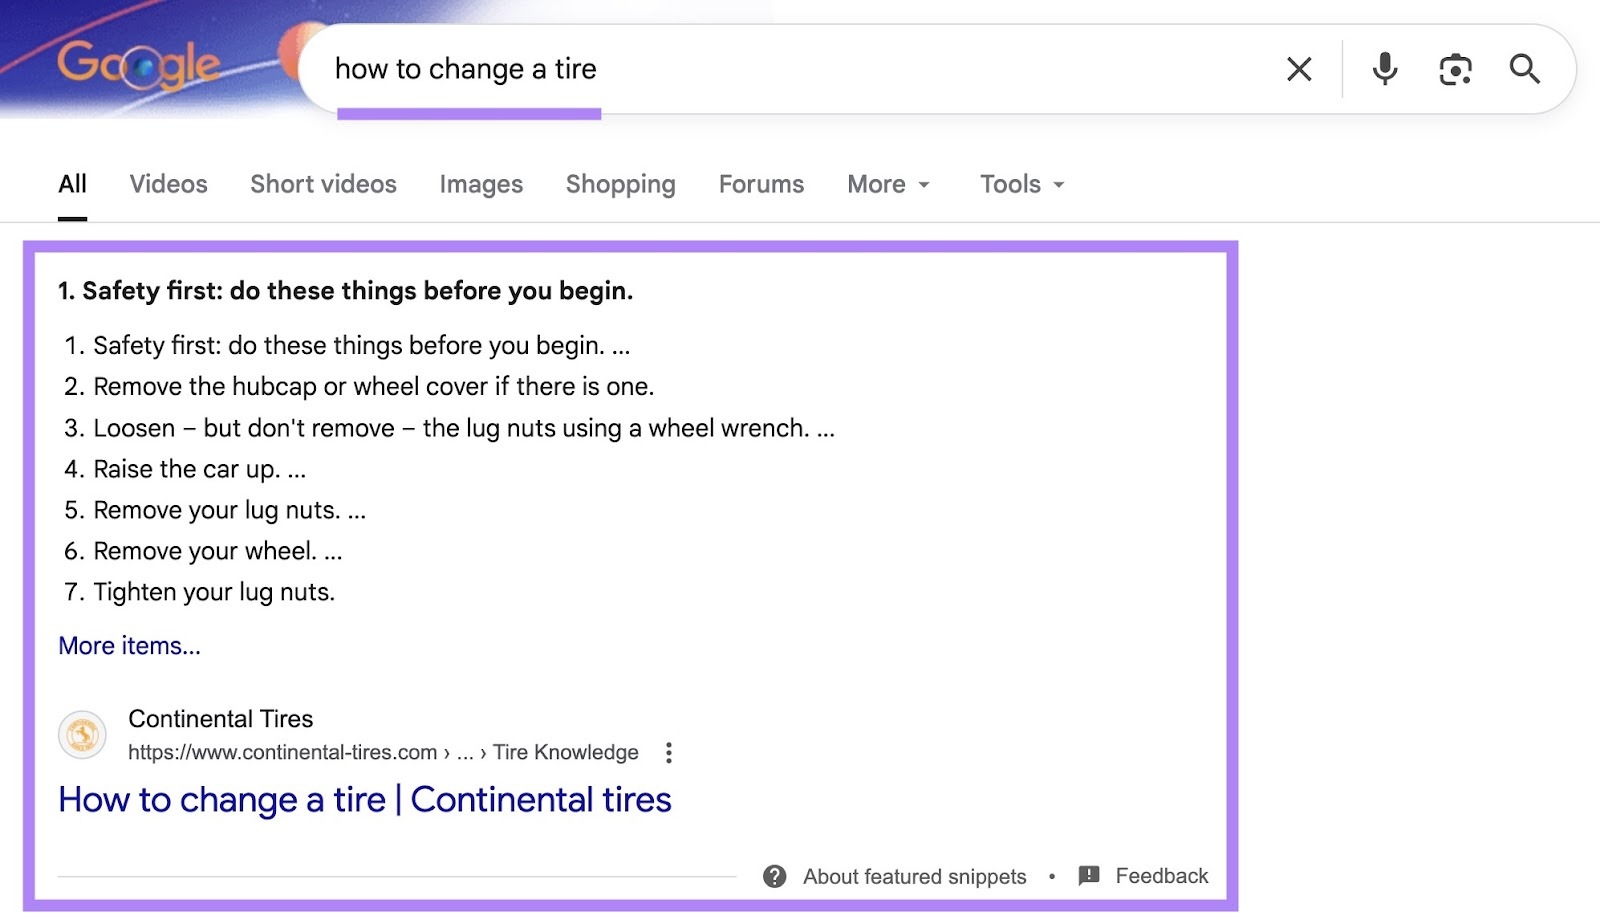Select the Images search tab

481,184
